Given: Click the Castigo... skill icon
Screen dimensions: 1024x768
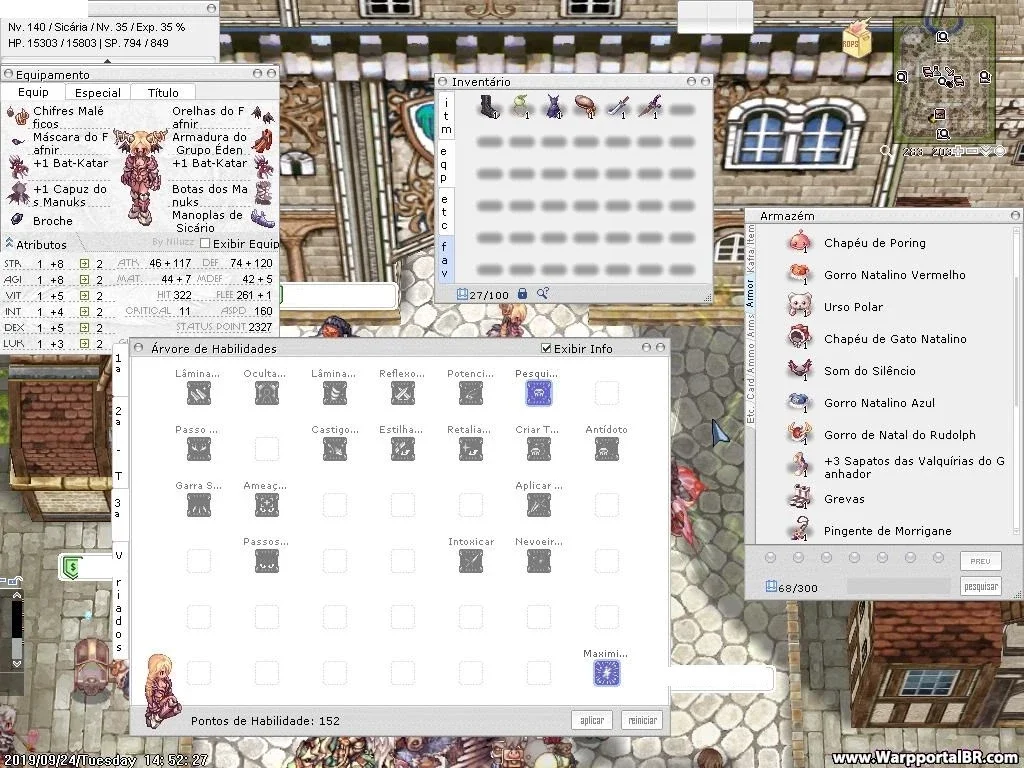Looking at the screenshot, I should pyautogui.click(x=335, y=449).
